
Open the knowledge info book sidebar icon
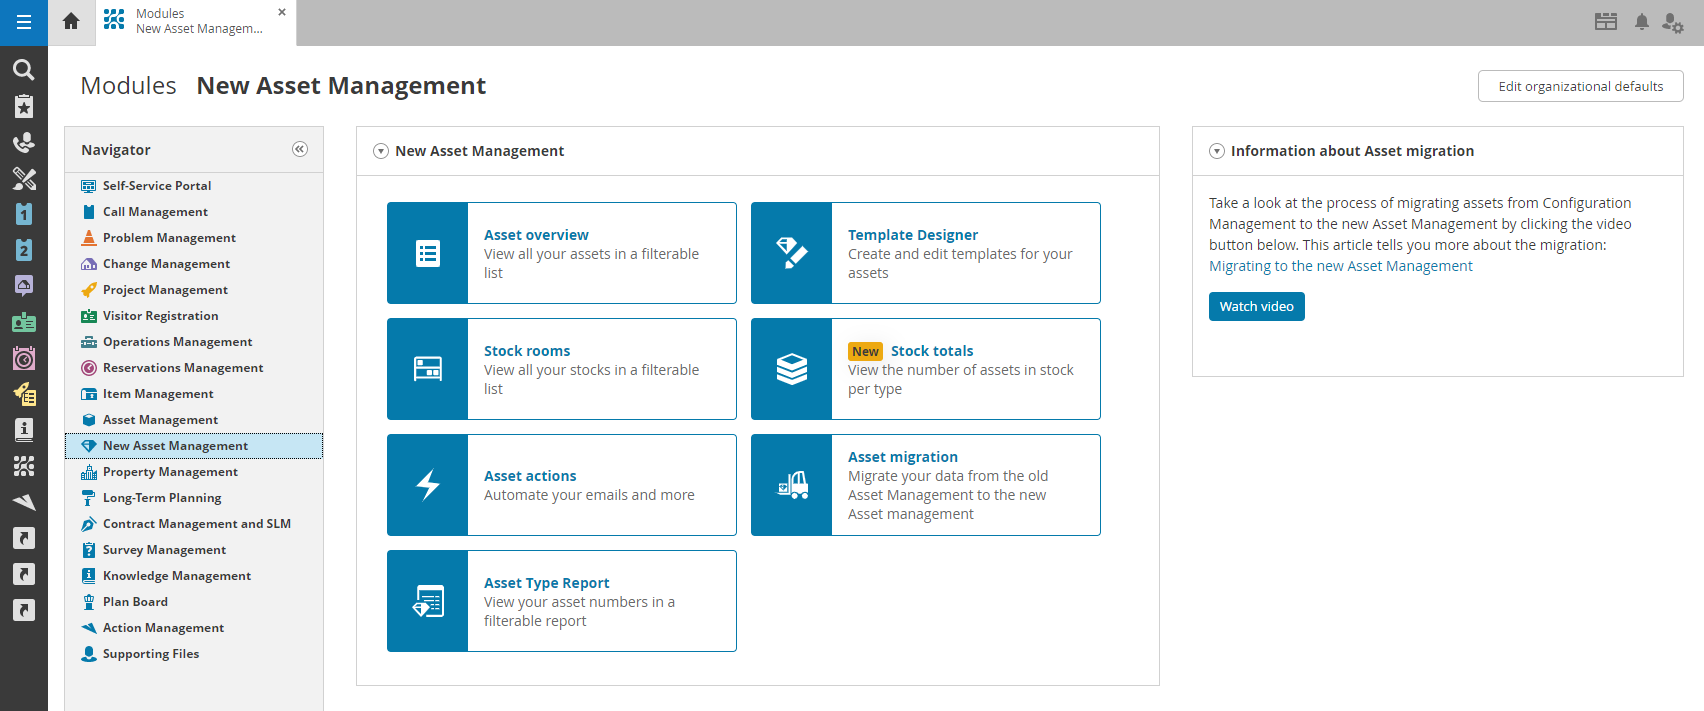[24, 430]
